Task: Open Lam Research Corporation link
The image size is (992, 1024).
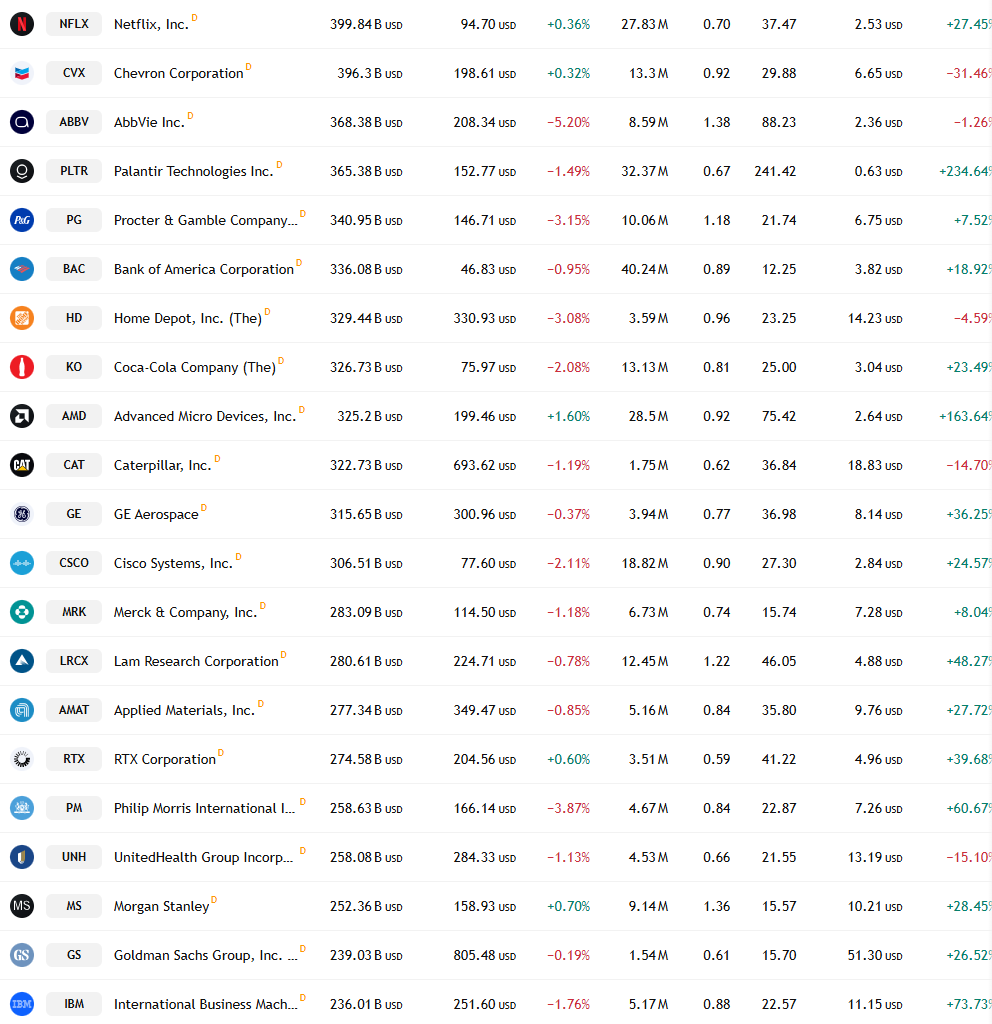Action: coord(196,661)
